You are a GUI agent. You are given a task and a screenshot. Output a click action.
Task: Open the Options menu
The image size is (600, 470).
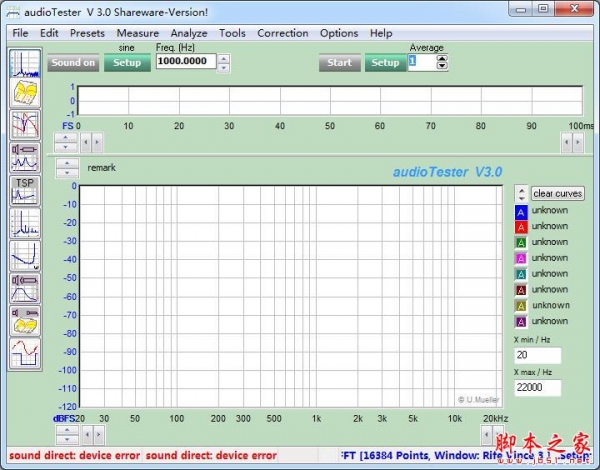click(339, 33)
